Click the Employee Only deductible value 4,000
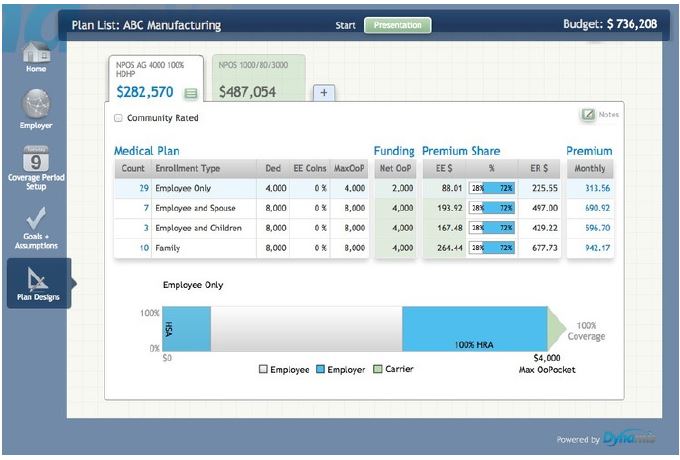 pos(274,188)
